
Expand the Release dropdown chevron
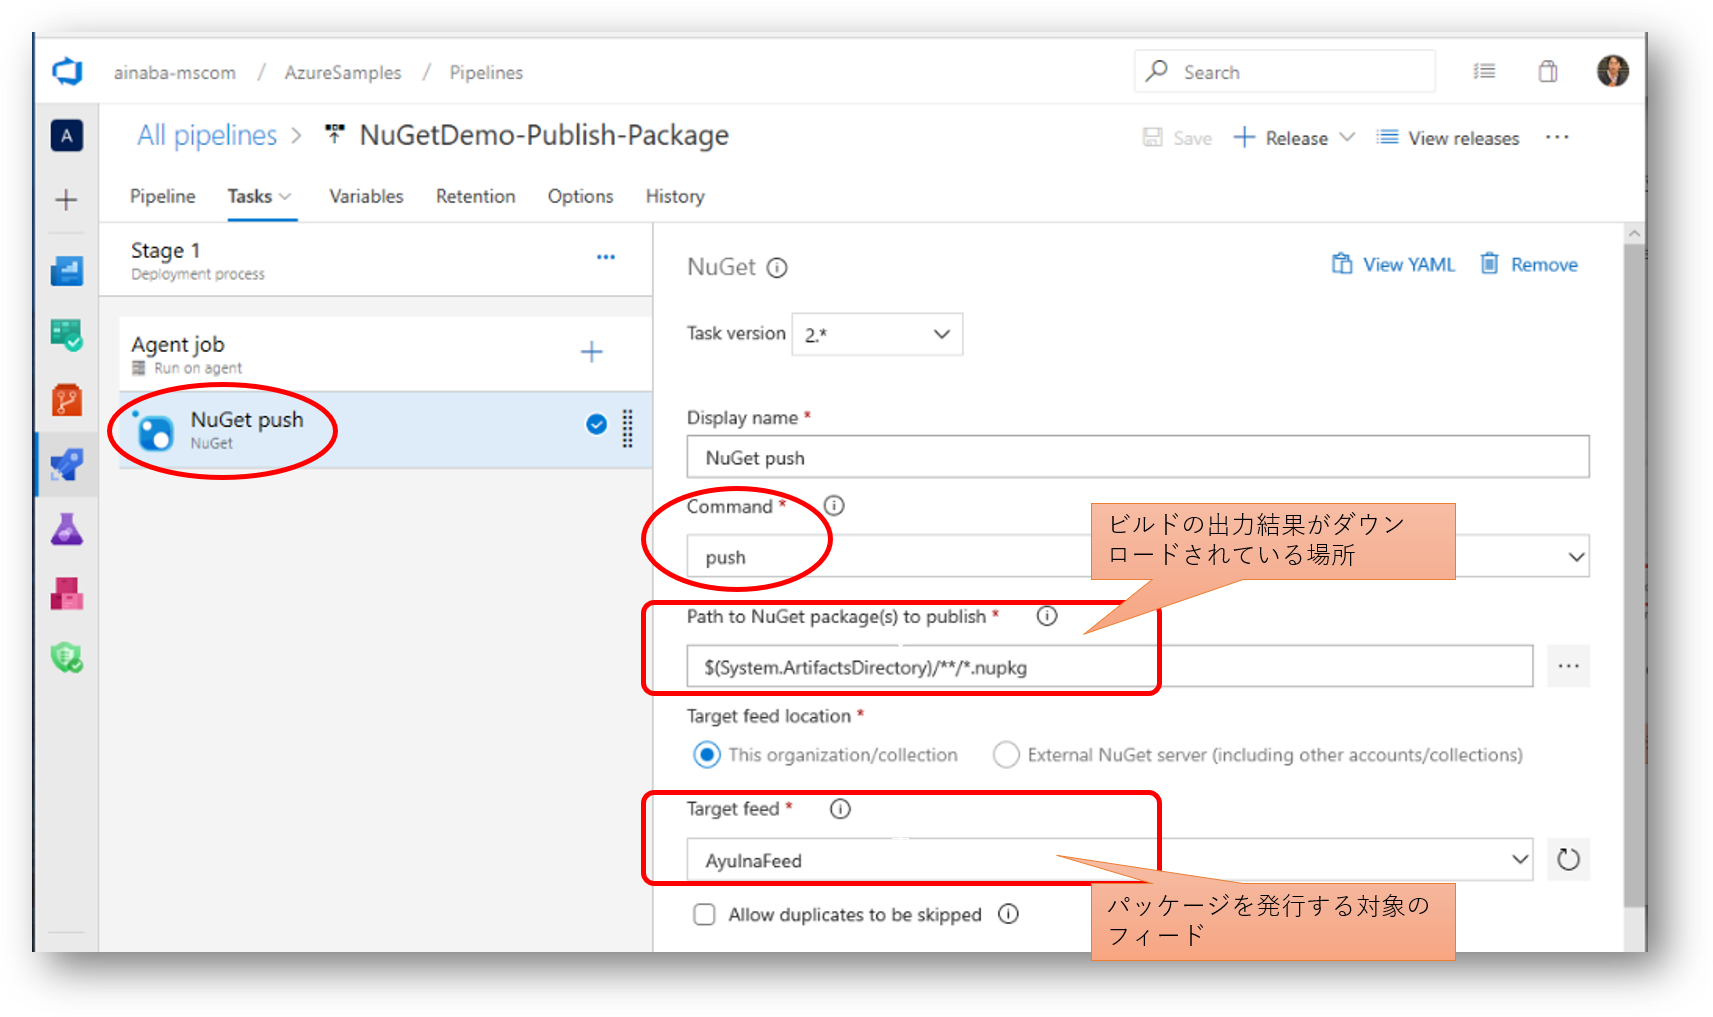click(x=1347, y=137)
